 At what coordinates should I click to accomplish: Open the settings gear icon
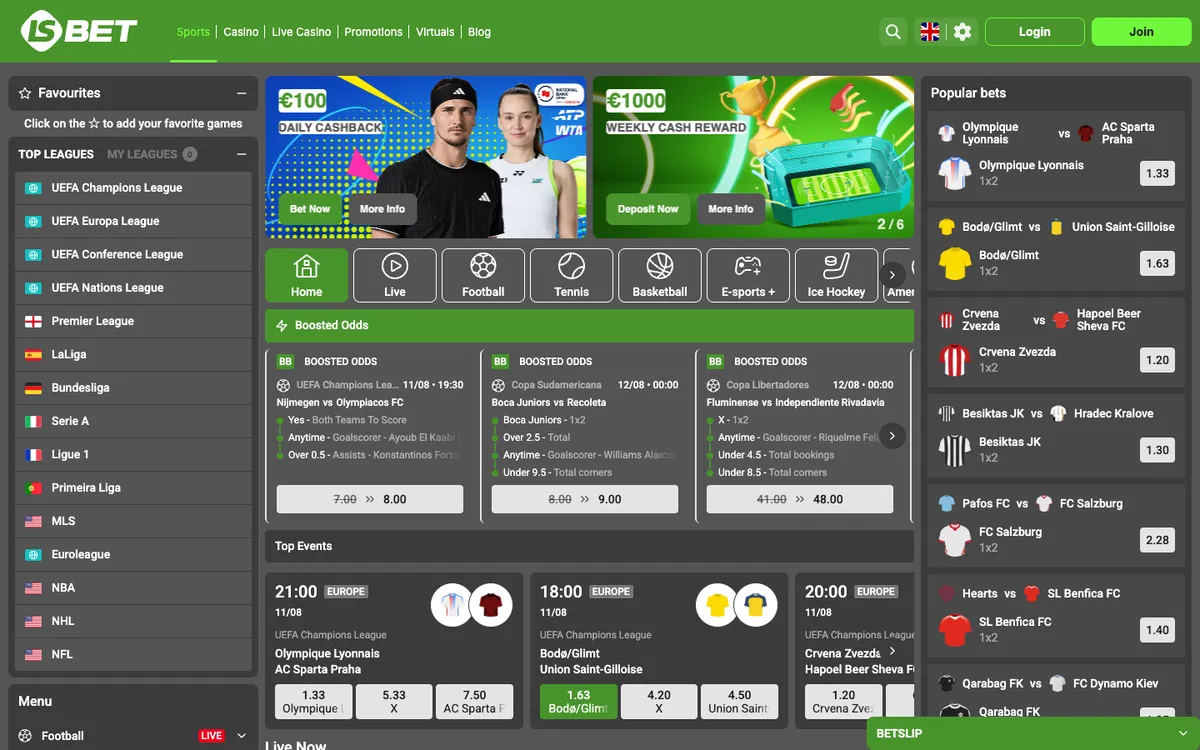[962, 32]
